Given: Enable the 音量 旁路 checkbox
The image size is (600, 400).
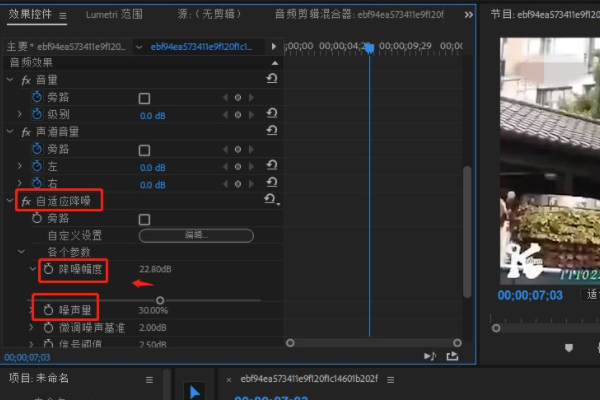Looking at the screenshot, I should coord(144,98).
